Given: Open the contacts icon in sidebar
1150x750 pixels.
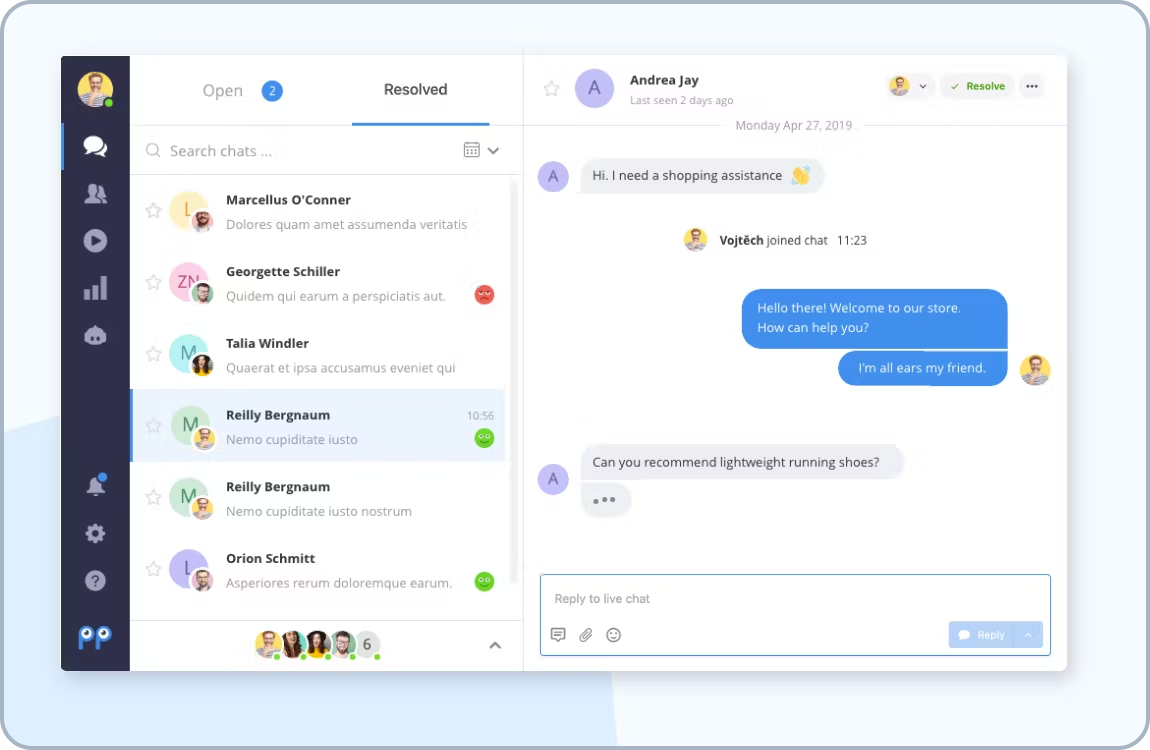Looking at the screenshot, I should (95, 194).
